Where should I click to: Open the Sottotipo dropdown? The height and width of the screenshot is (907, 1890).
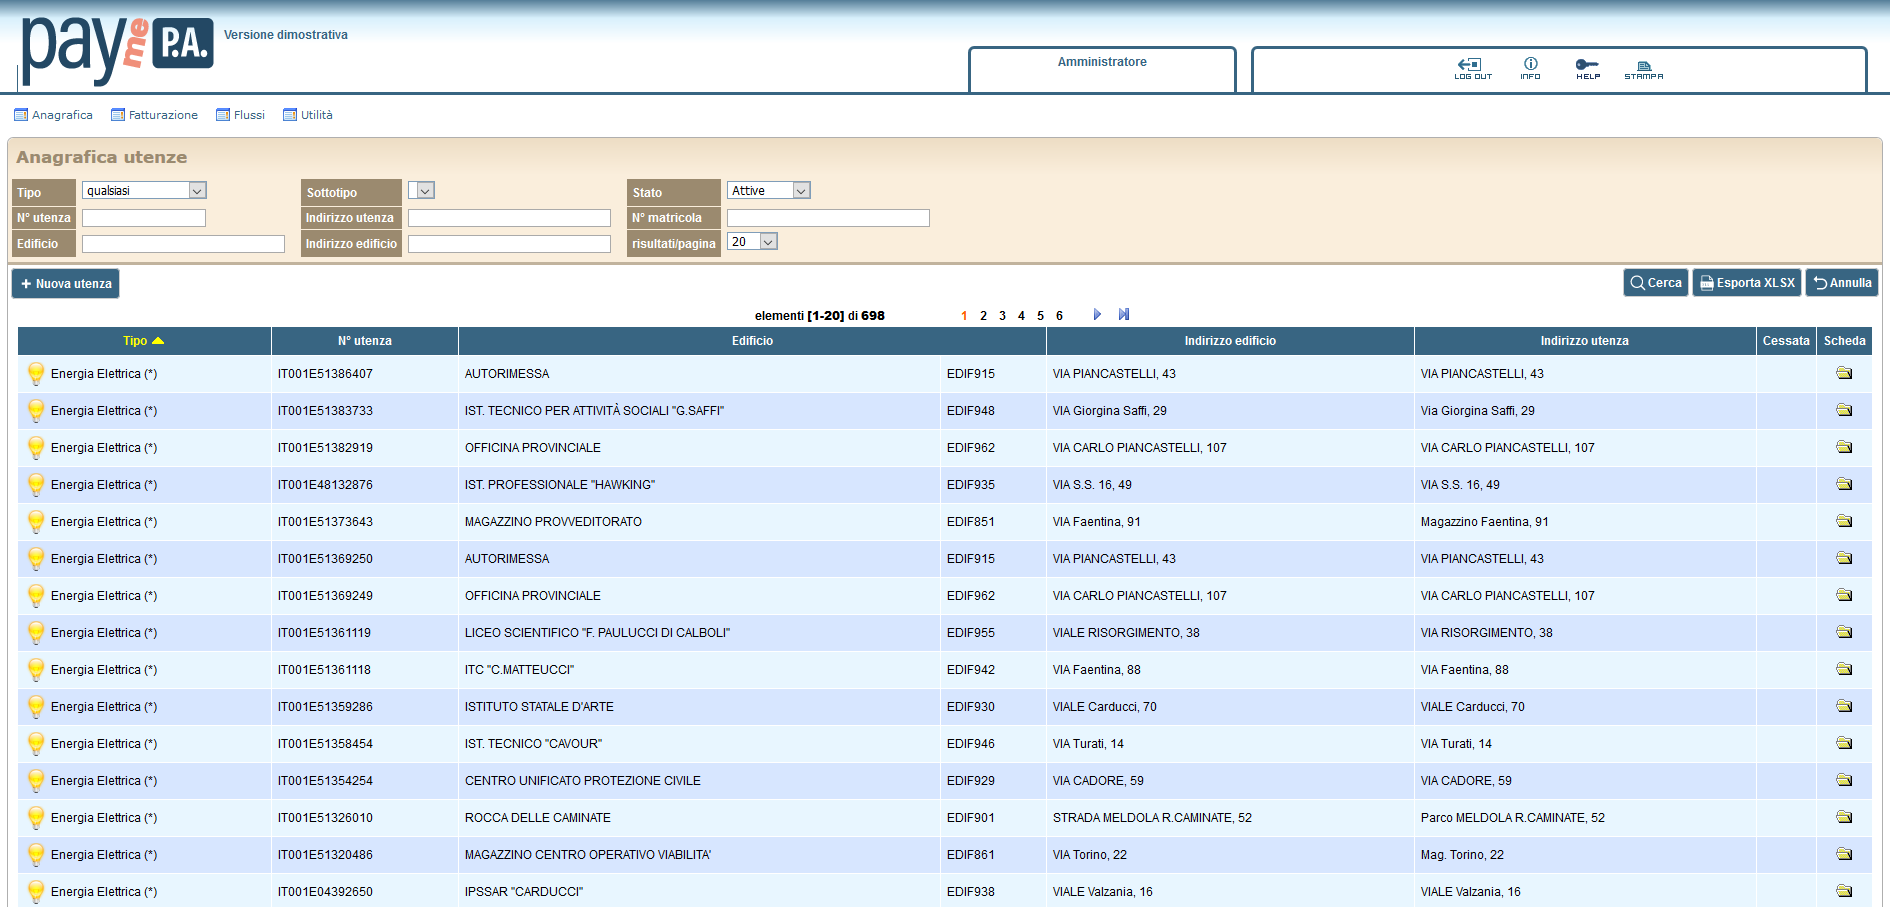(422, 190)
